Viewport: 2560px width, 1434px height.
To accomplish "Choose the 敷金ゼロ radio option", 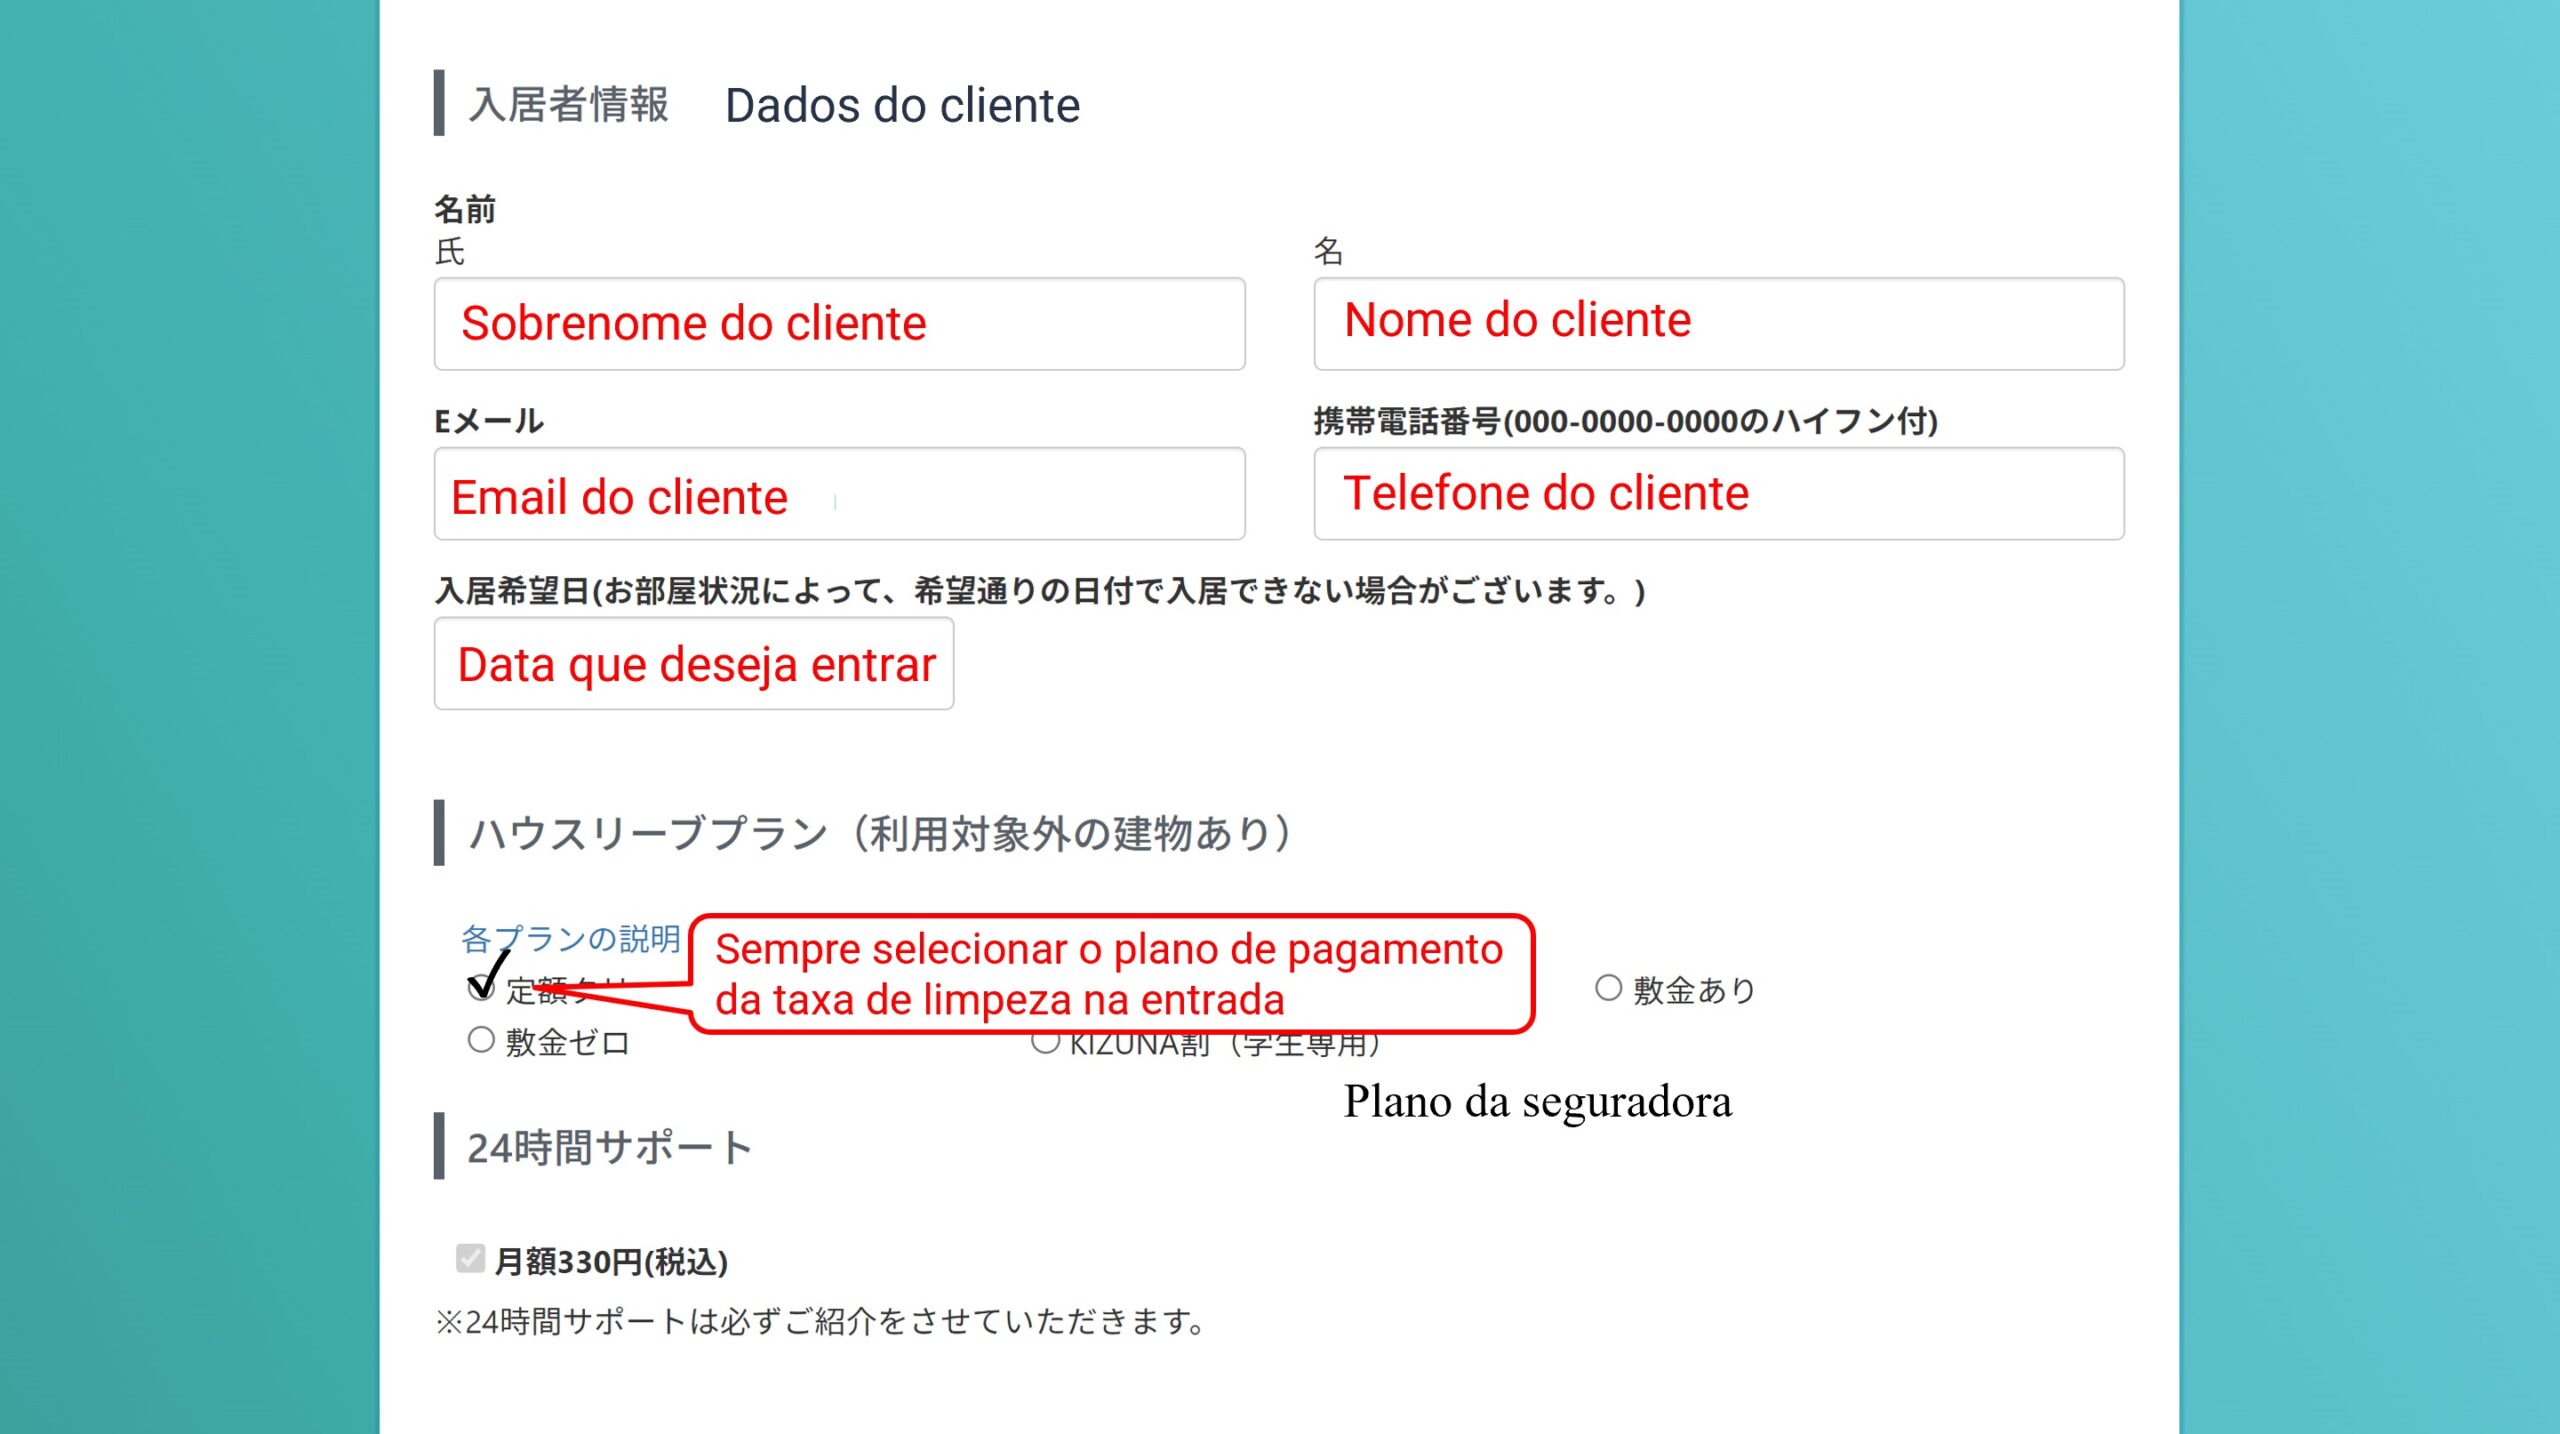I will 481,1040.
